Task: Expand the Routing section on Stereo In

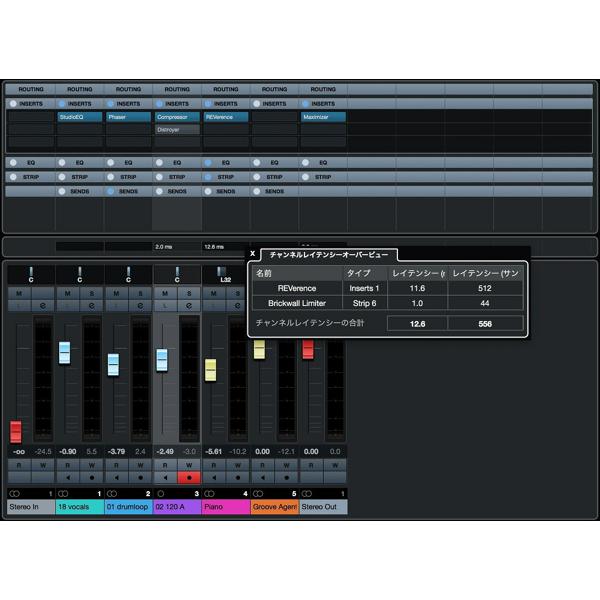Action: click(31, 89)
